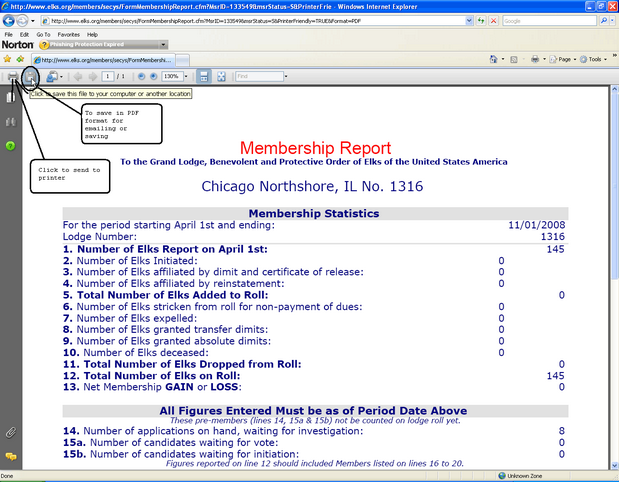Image resolution: width=619 pixels, height=482 pixels.
Task: Click the PDF zoom in button
Action: (154, 77)
